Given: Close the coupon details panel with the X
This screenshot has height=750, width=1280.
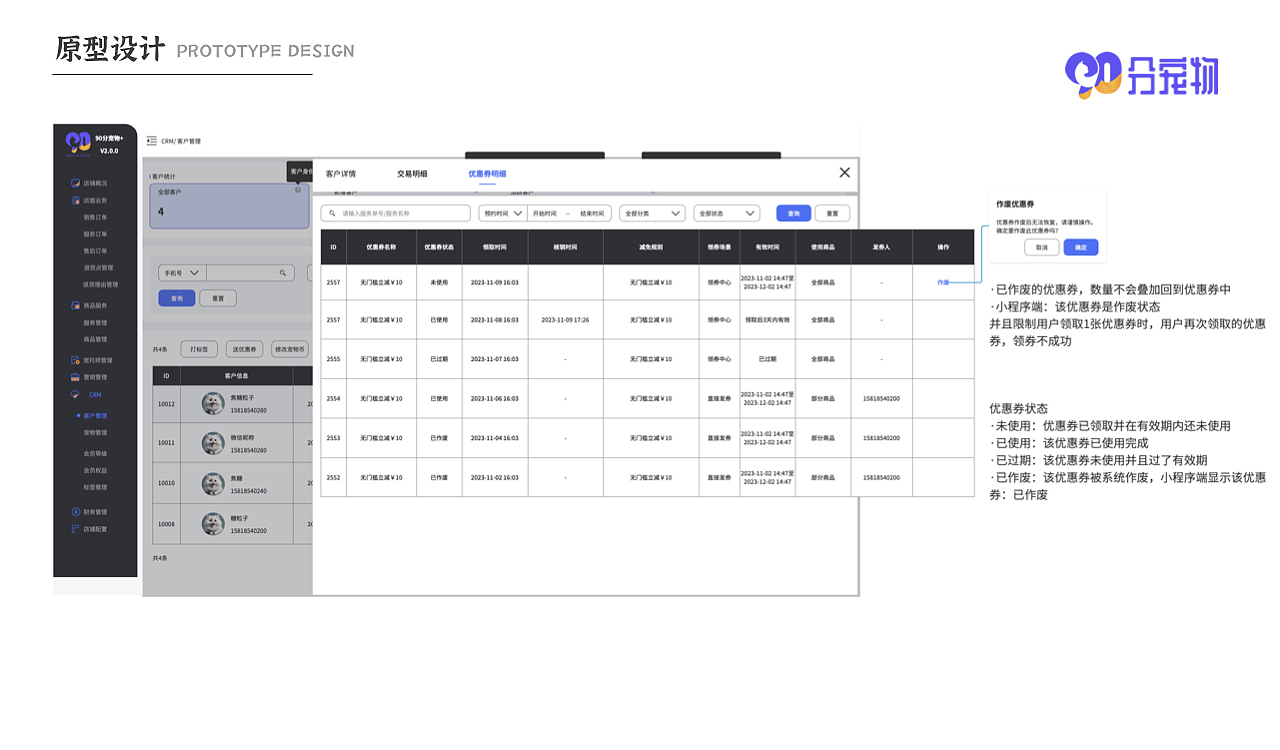Looking at the screenshot, I should tap(845, 173).
